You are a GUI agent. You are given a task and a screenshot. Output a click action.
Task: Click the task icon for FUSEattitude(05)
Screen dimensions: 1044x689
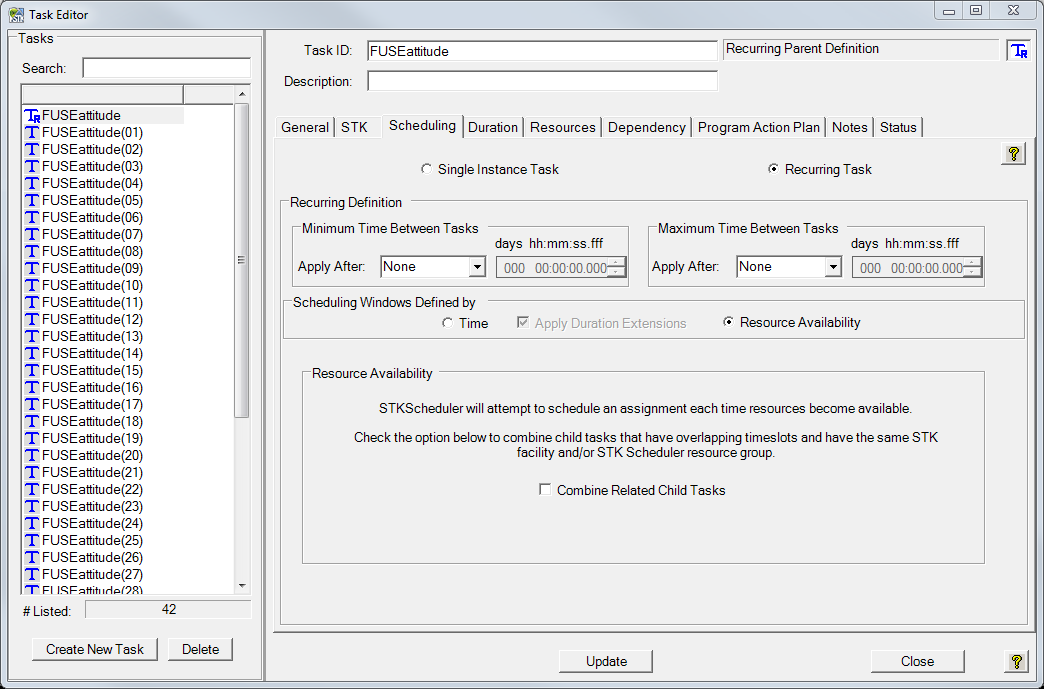(x=32, y=201)
